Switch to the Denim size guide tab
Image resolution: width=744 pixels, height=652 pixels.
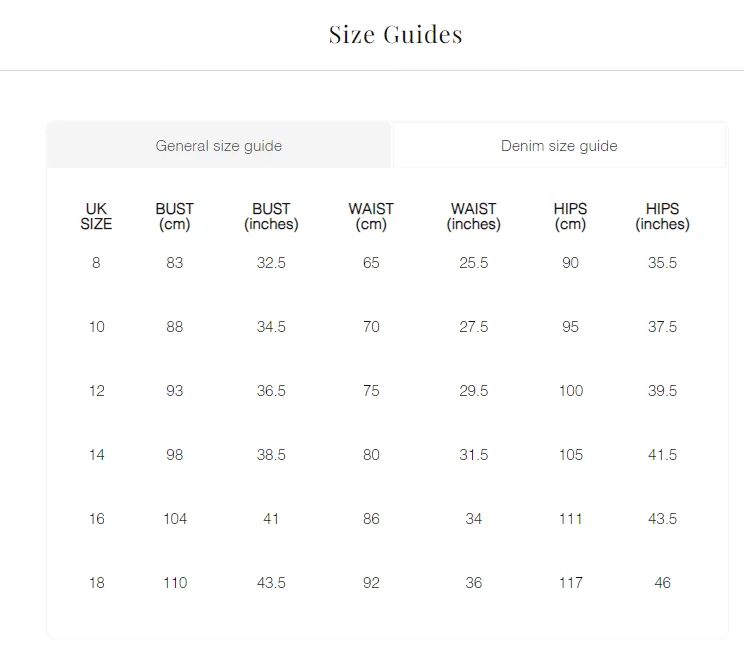pos(559,145)
